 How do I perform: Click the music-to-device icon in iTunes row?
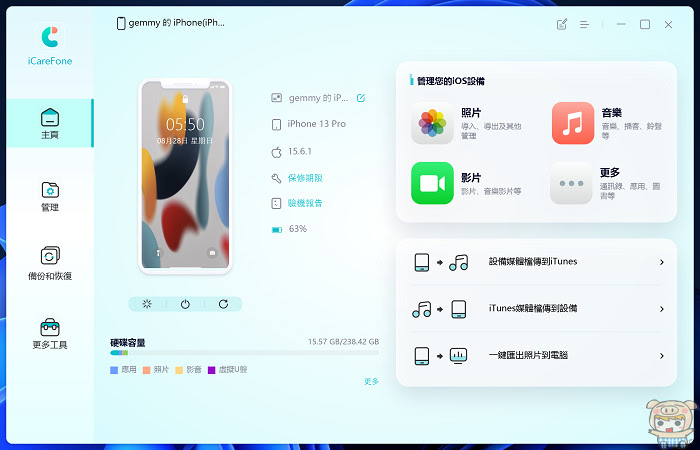click(x=439, y=309)
